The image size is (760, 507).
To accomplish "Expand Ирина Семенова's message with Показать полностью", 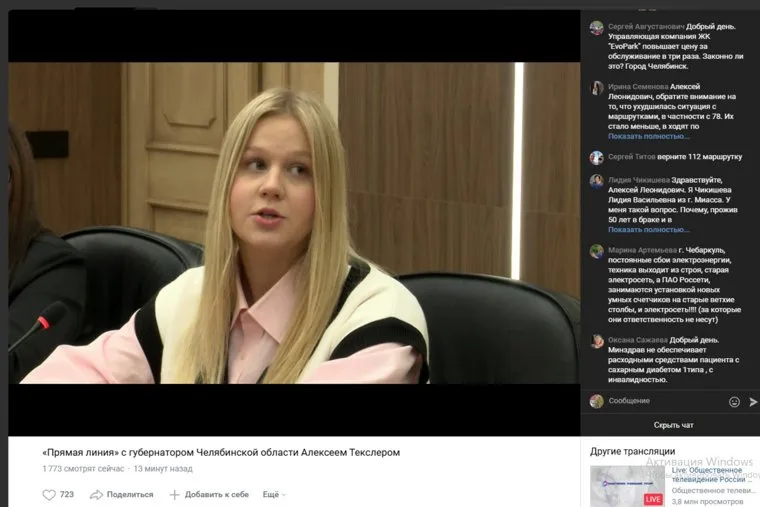I will point(647,136).
